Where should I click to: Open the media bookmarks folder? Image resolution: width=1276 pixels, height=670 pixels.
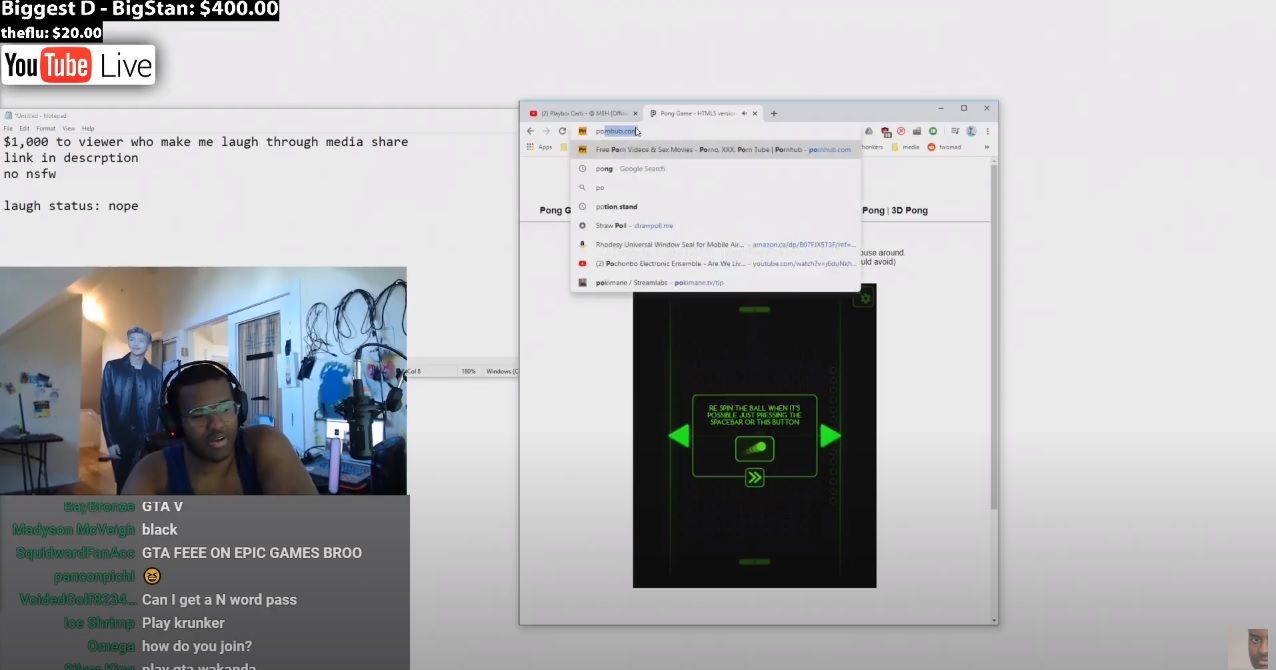(905, 147)
